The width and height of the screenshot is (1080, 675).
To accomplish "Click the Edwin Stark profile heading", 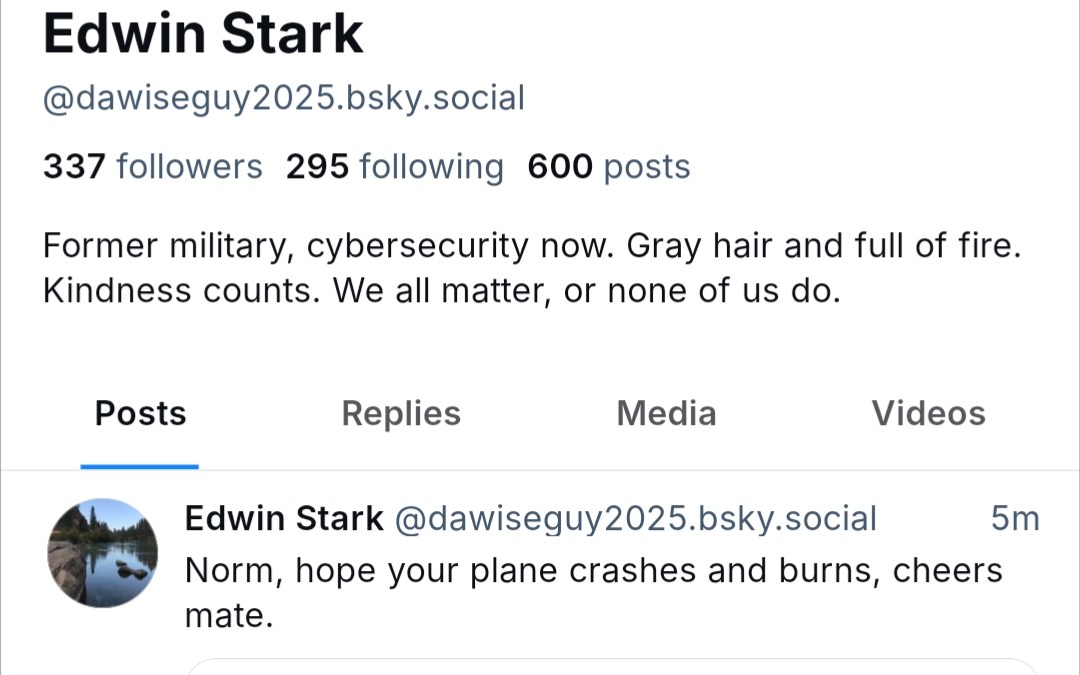I will [x=203, y=34].
